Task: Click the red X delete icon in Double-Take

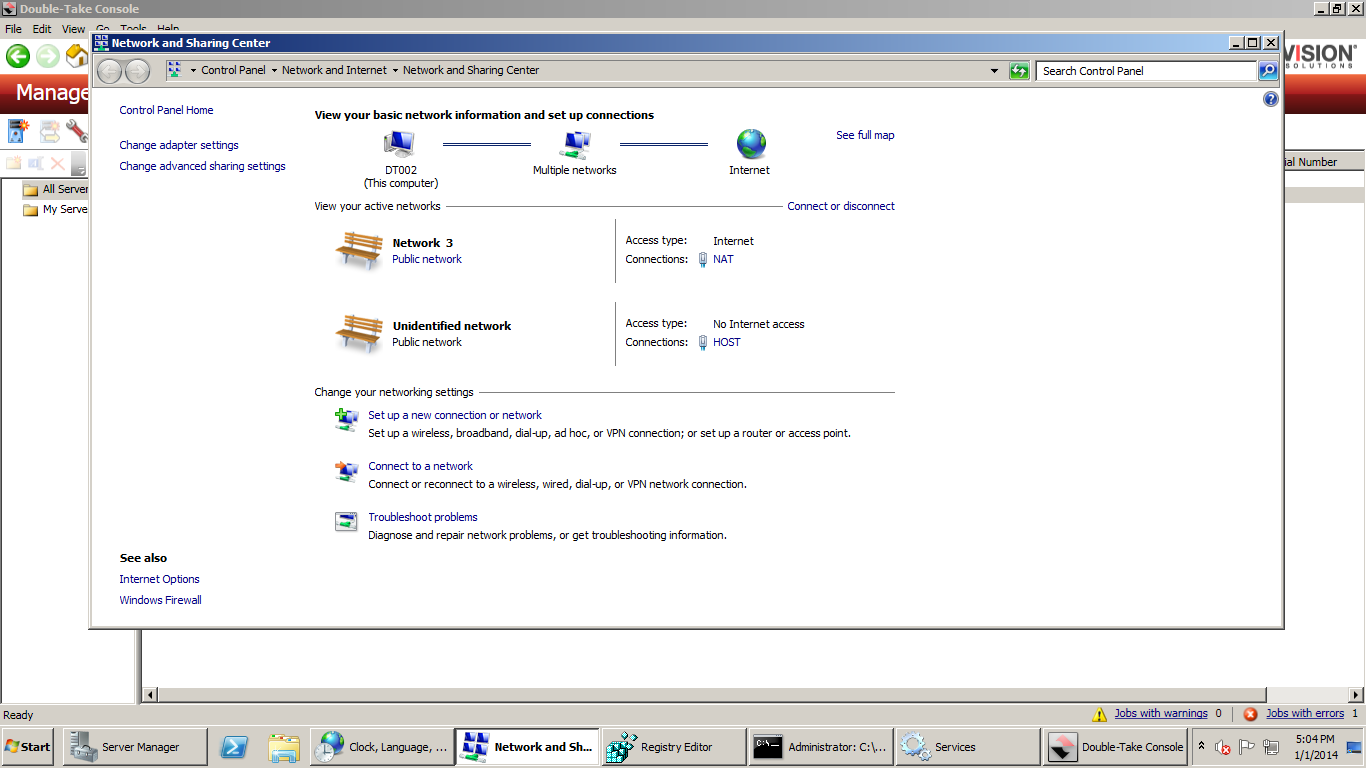Action: click(x=57, y=163)
